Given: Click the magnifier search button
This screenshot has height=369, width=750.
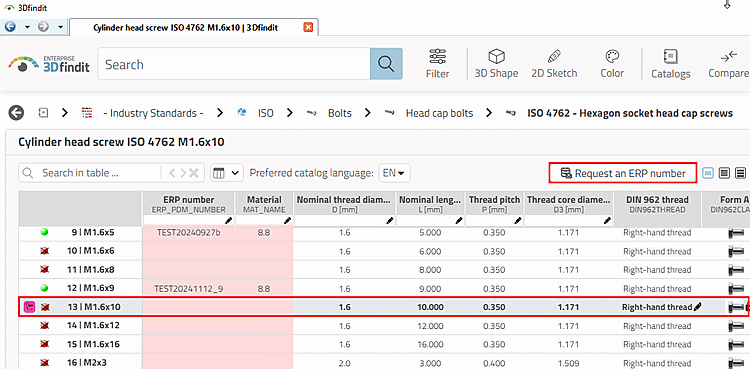Looking at the screenshot, I should coord(386,64).
